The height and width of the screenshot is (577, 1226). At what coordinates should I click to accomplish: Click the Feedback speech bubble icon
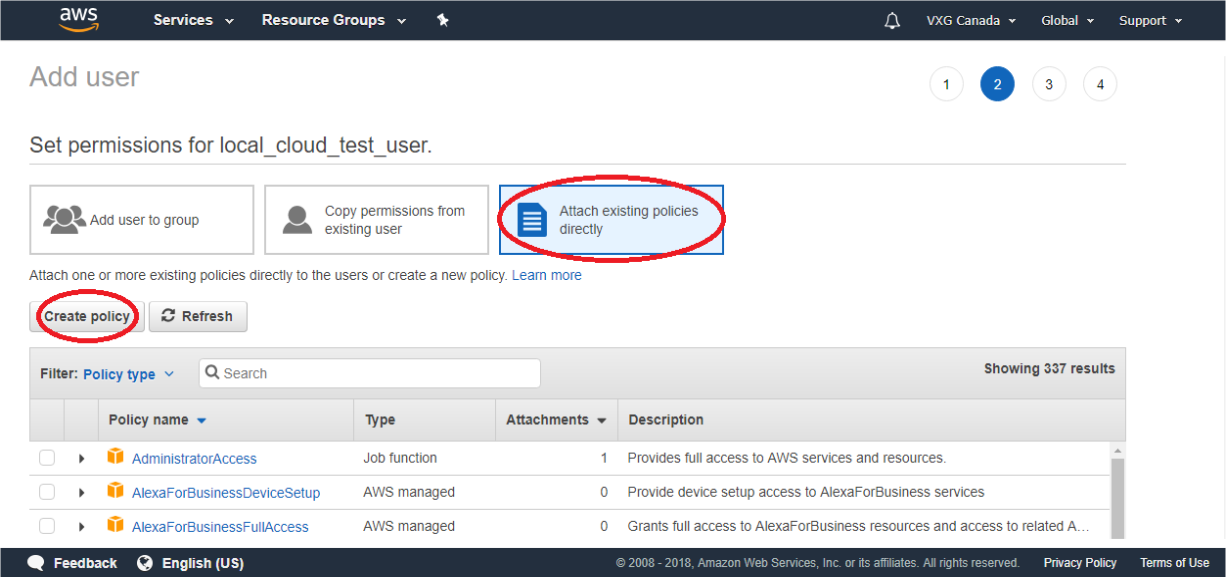tap(36, 563)
